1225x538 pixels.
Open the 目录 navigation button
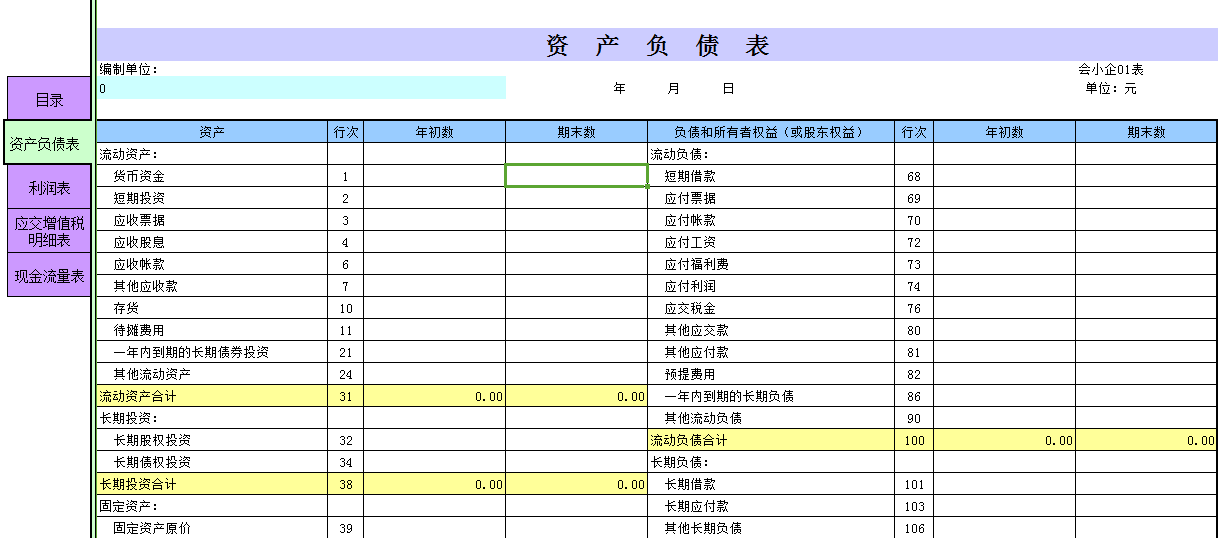tap(49, 99)
